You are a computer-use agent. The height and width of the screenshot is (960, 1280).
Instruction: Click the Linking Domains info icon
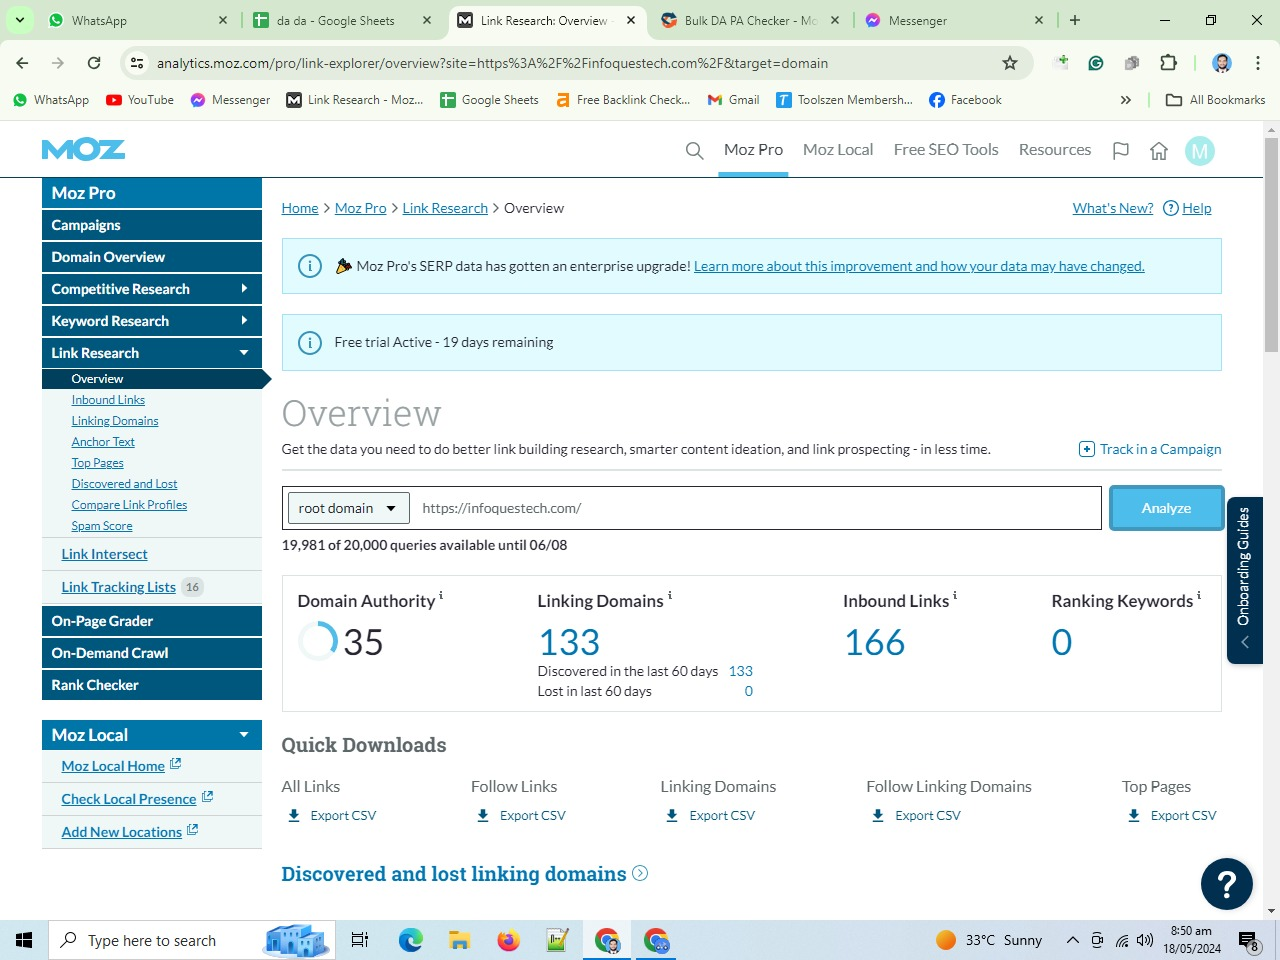[x=670, y=596]
